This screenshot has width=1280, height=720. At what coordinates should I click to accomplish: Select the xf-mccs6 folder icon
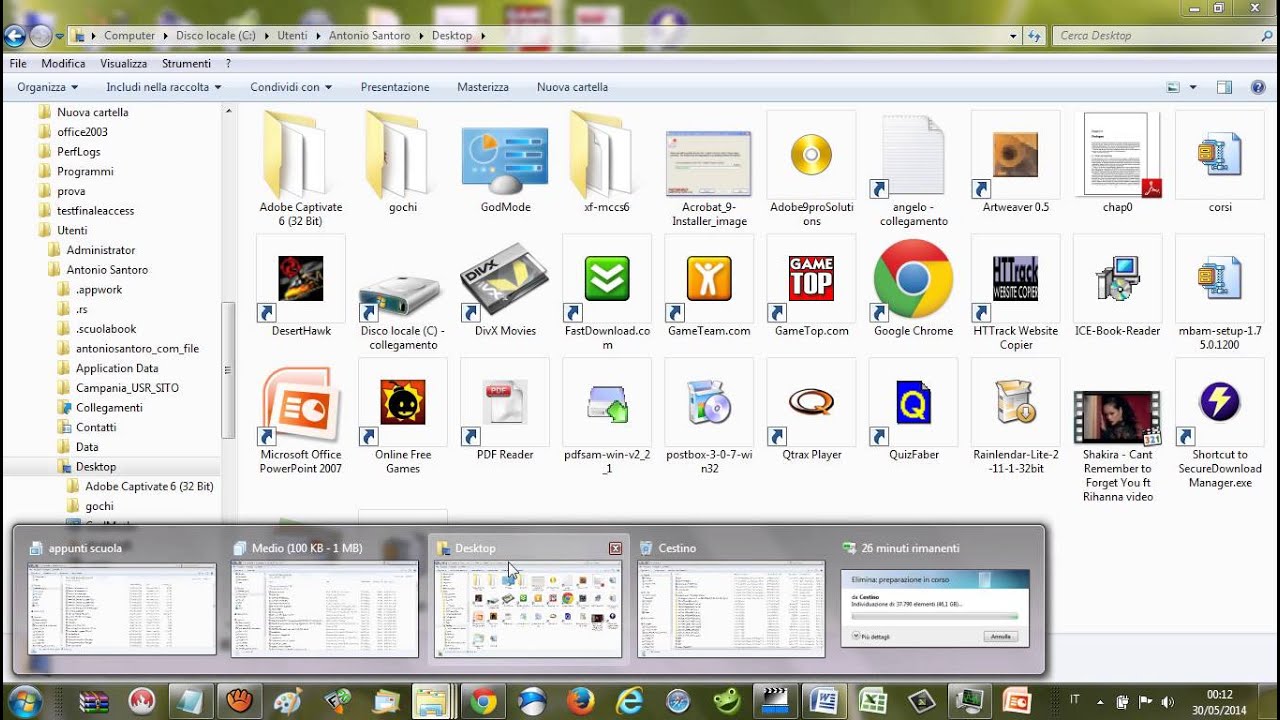pos(607,162)
